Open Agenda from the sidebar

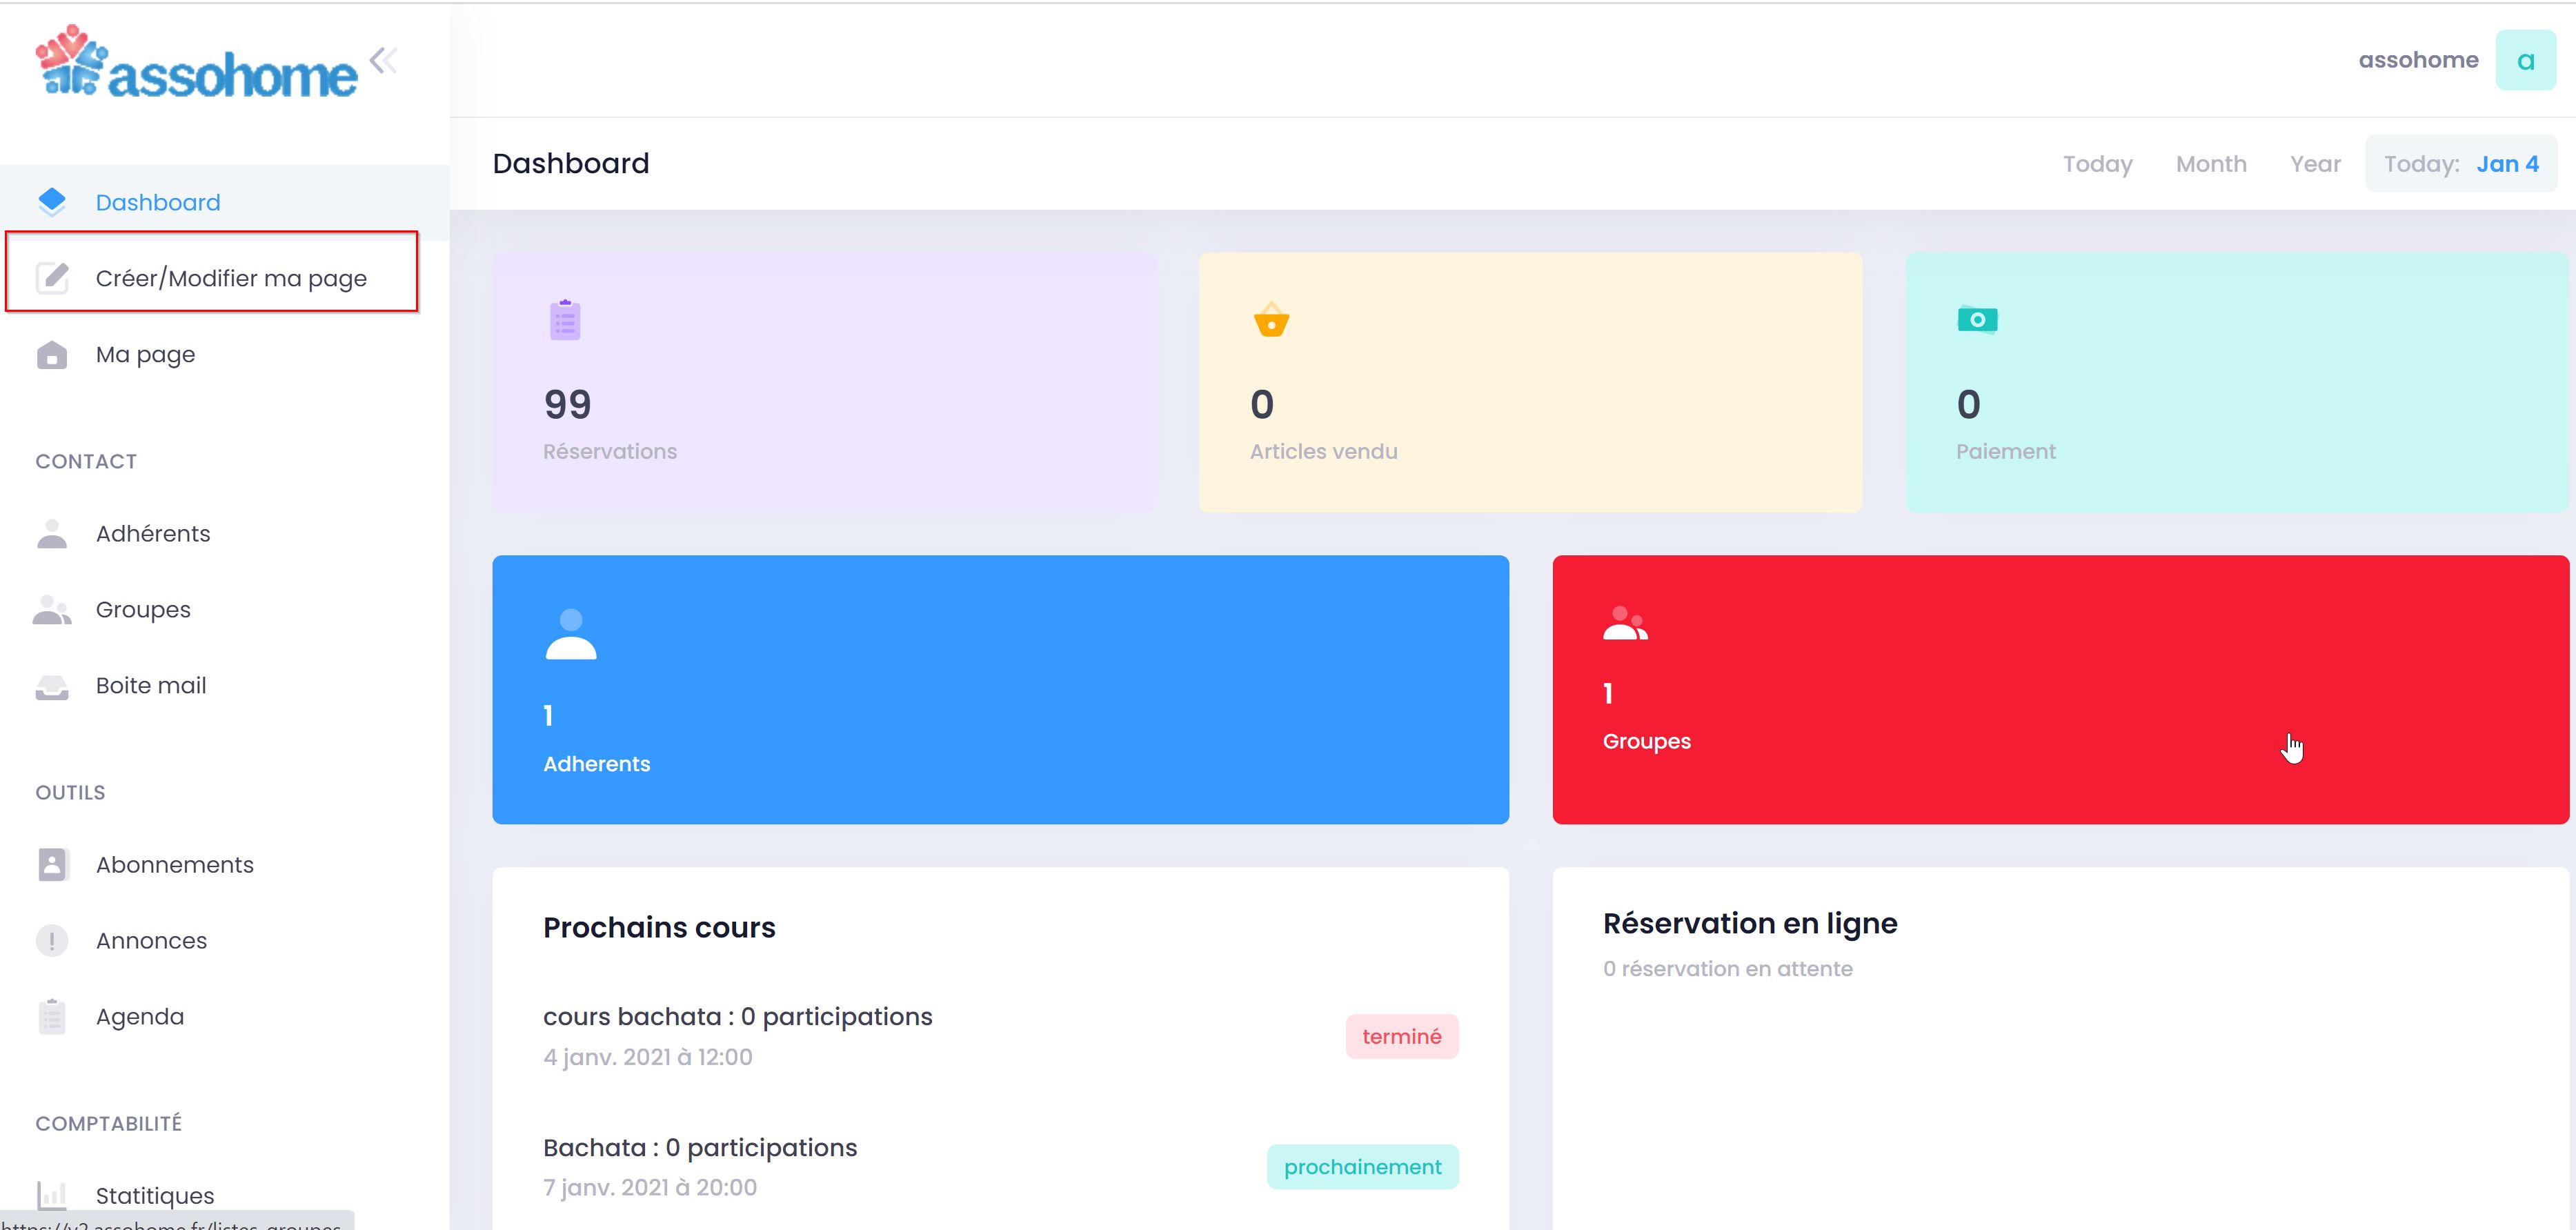tap(139, 1017)
